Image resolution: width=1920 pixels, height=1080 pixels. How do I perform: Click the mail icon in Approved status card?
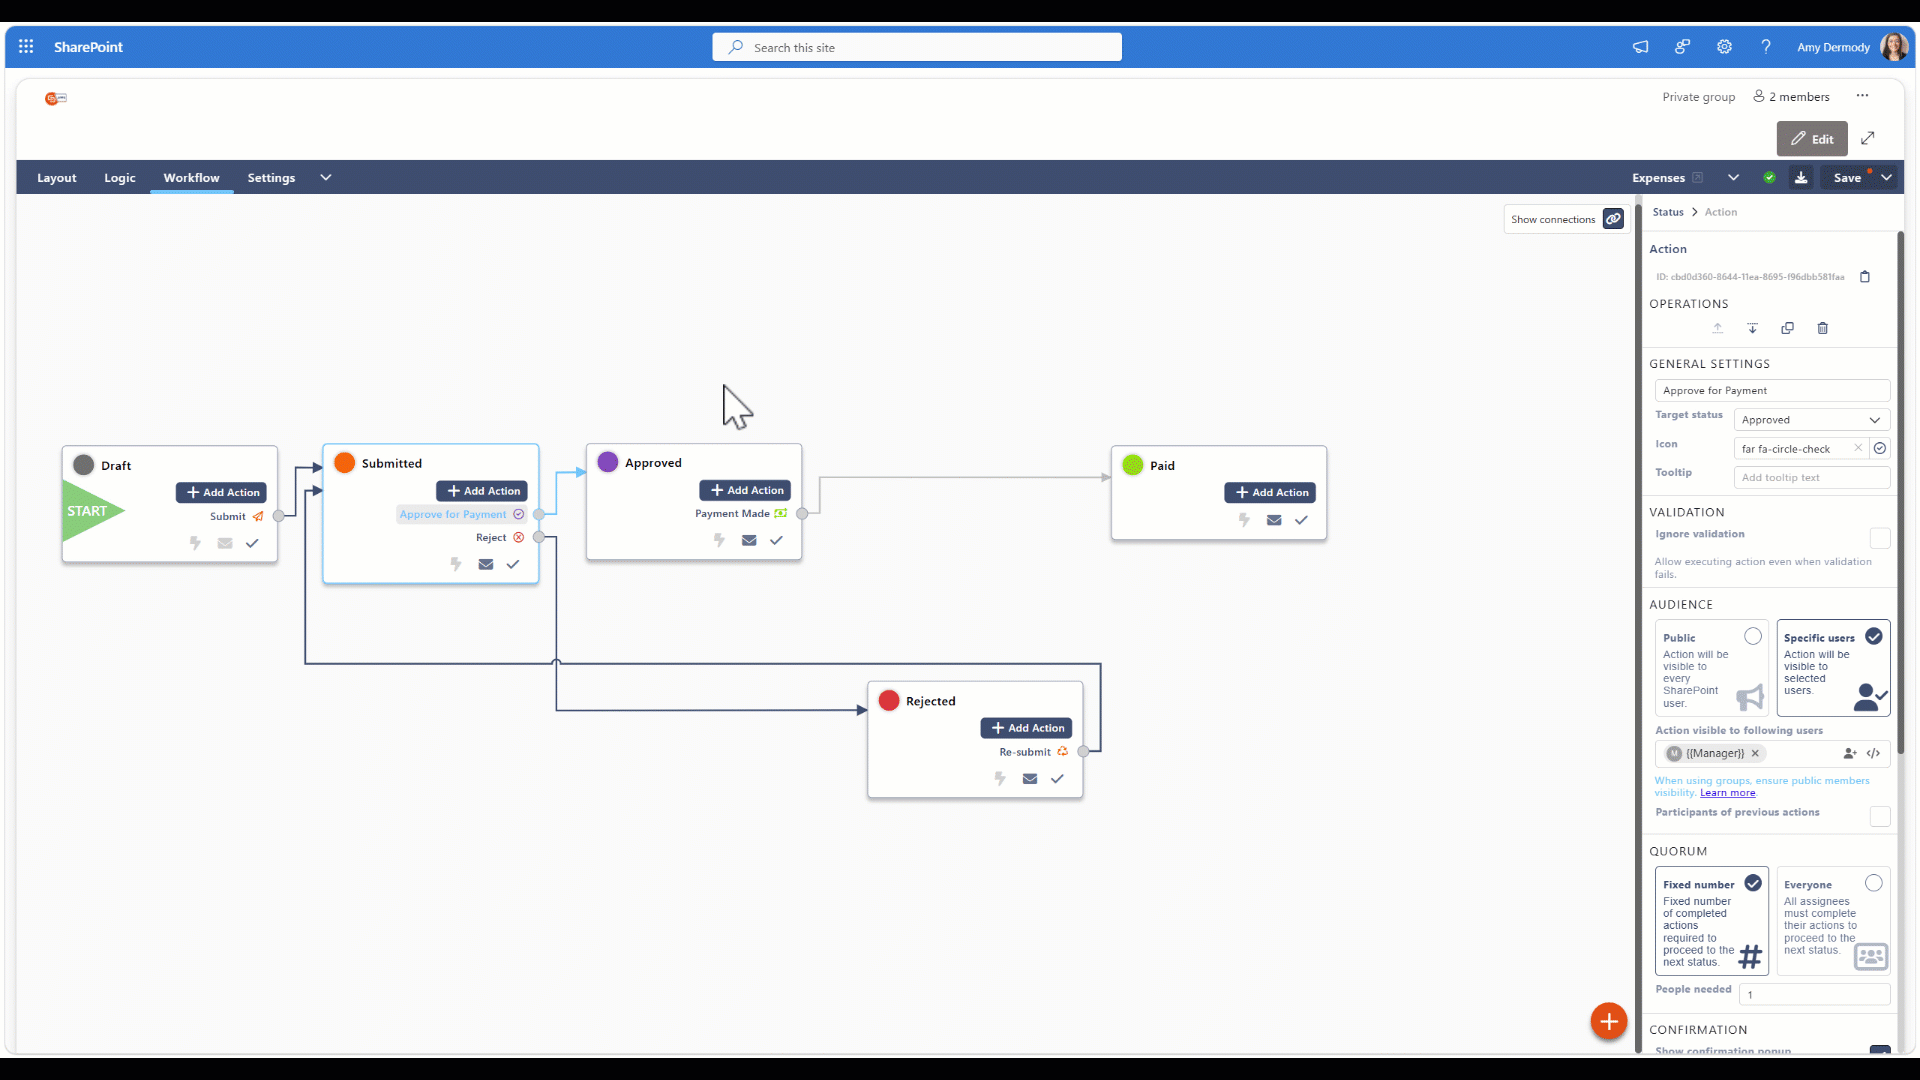pos(749,540)
